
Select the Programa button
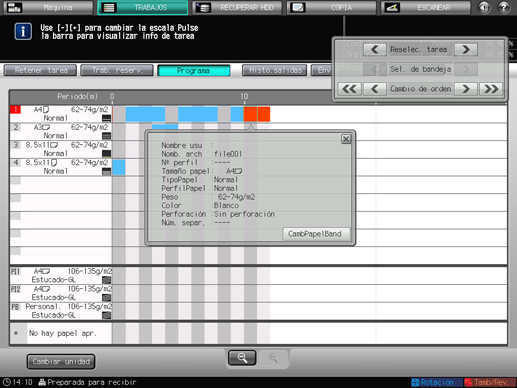coord(194,70)
